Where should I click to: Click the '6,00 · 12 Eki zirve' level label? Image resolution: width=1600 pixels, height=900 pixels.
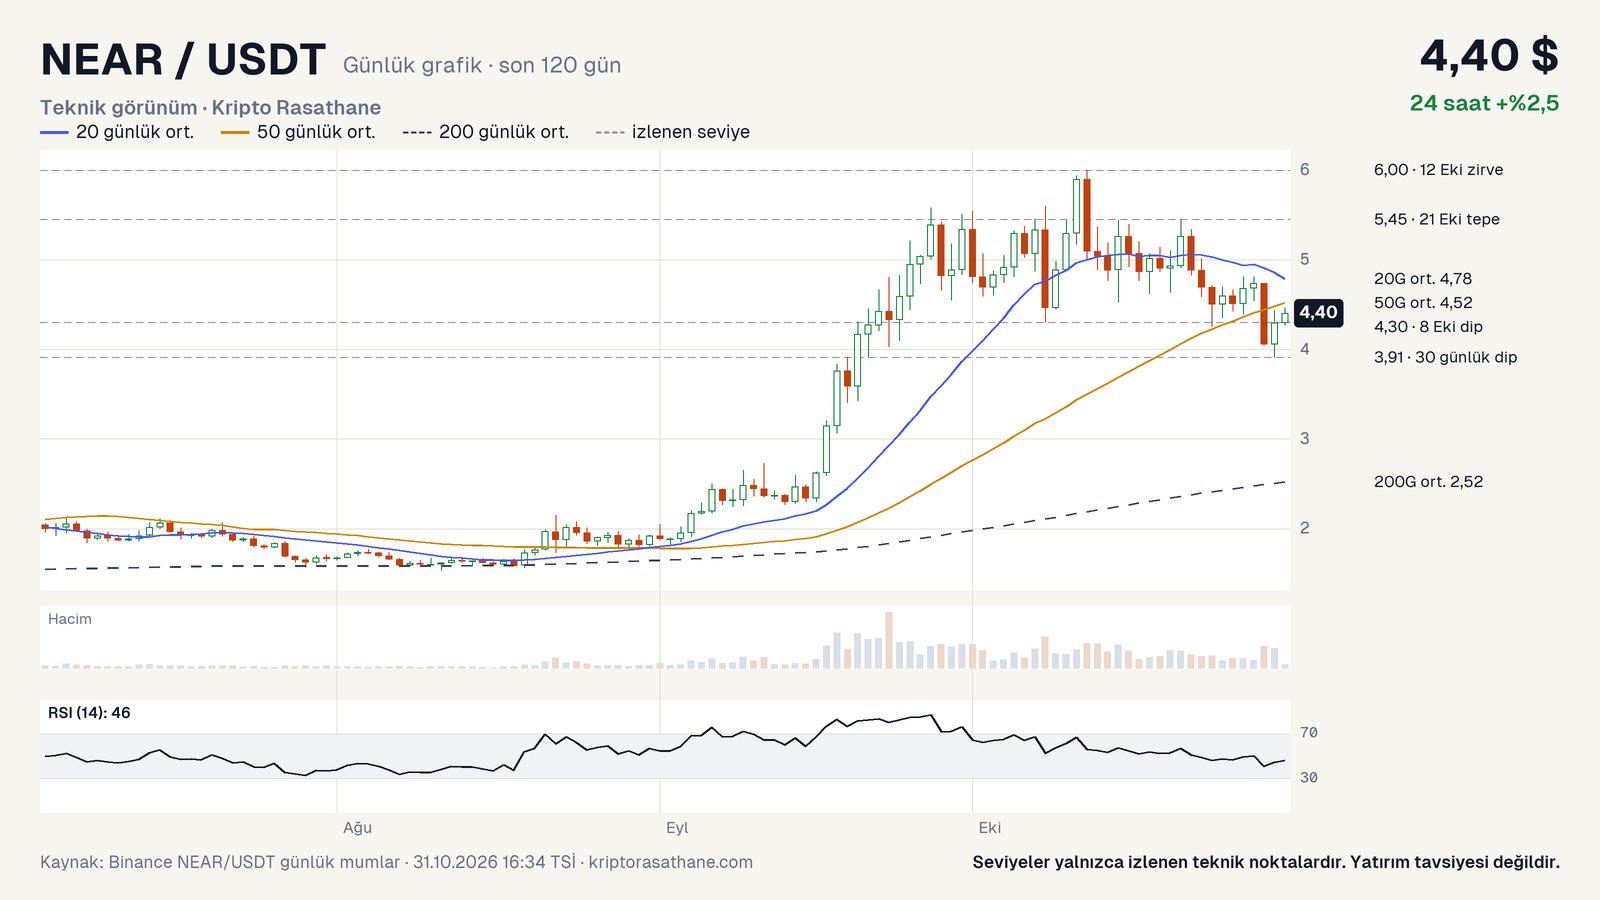click(1438, 170)
